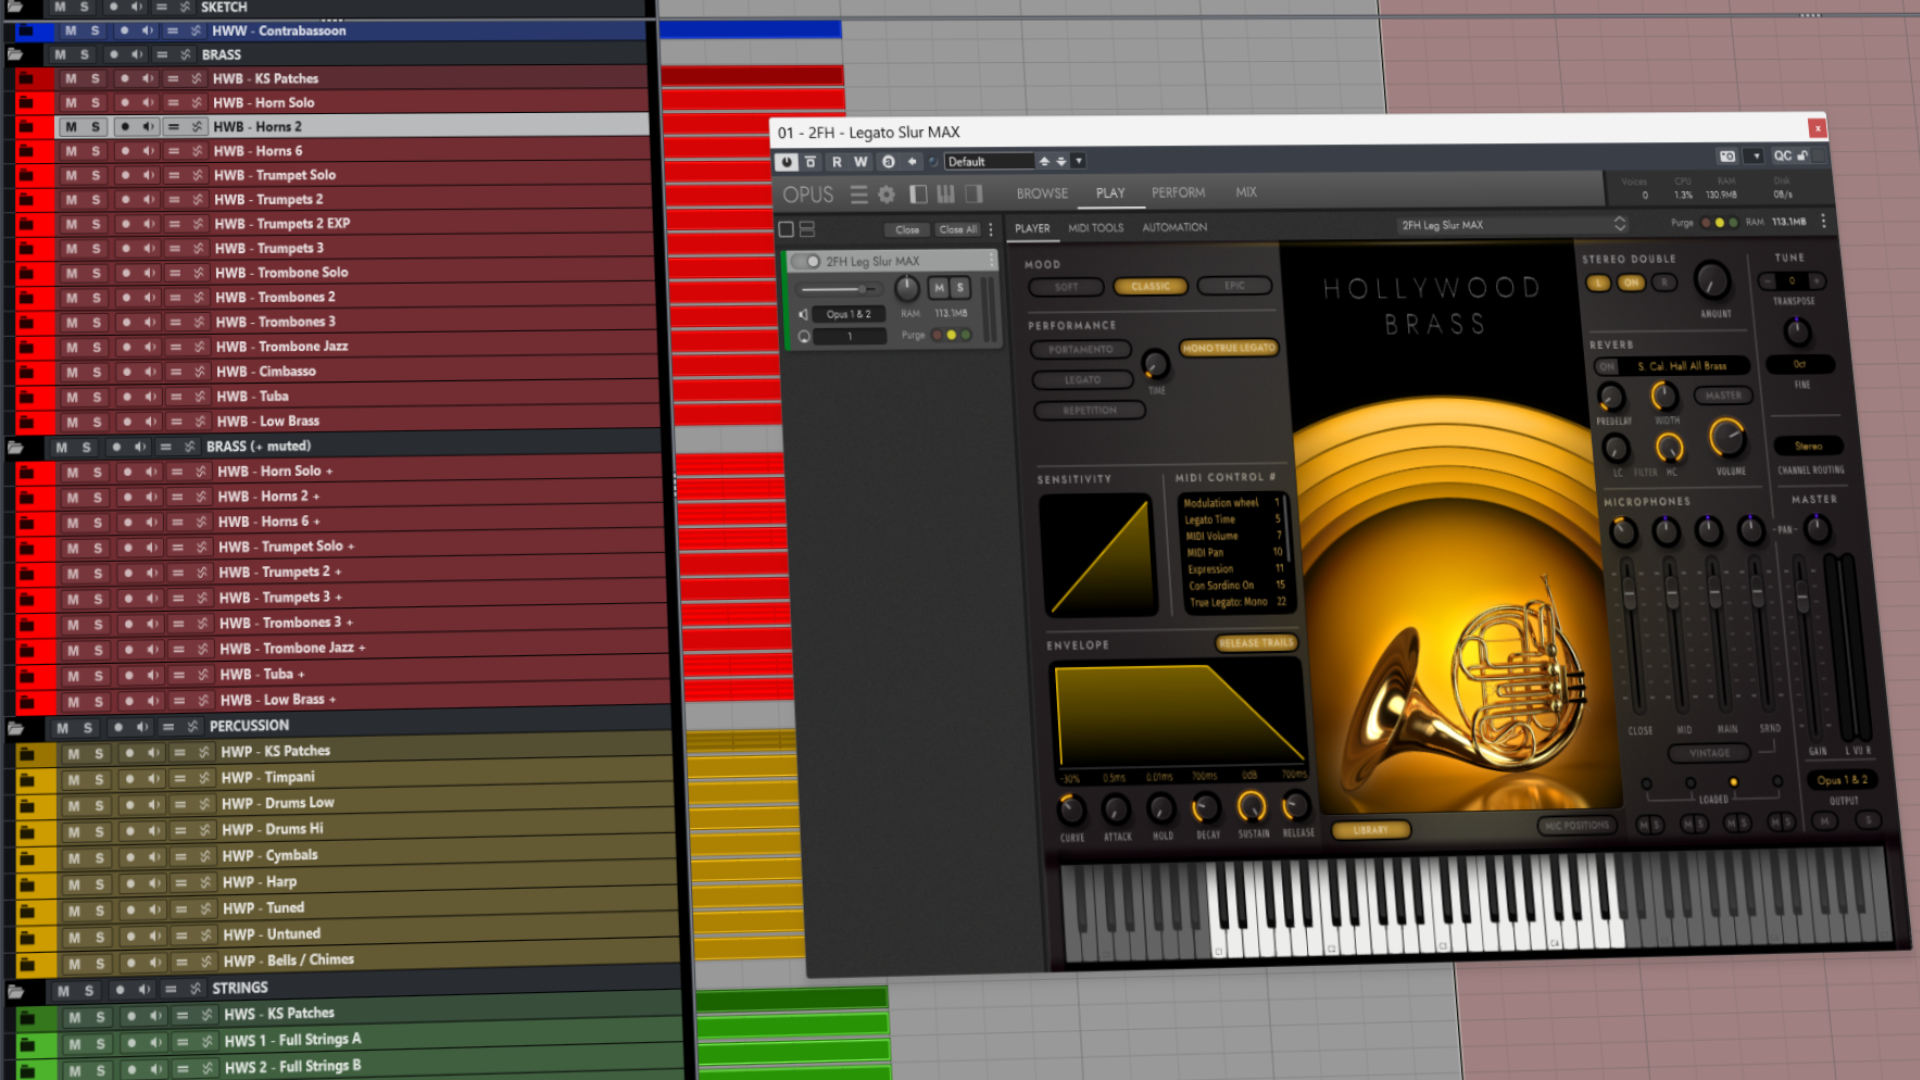Switch to PERFORM page in Opus
This screenshot has height=1080, width=1920.
(x=1178, y=192)
